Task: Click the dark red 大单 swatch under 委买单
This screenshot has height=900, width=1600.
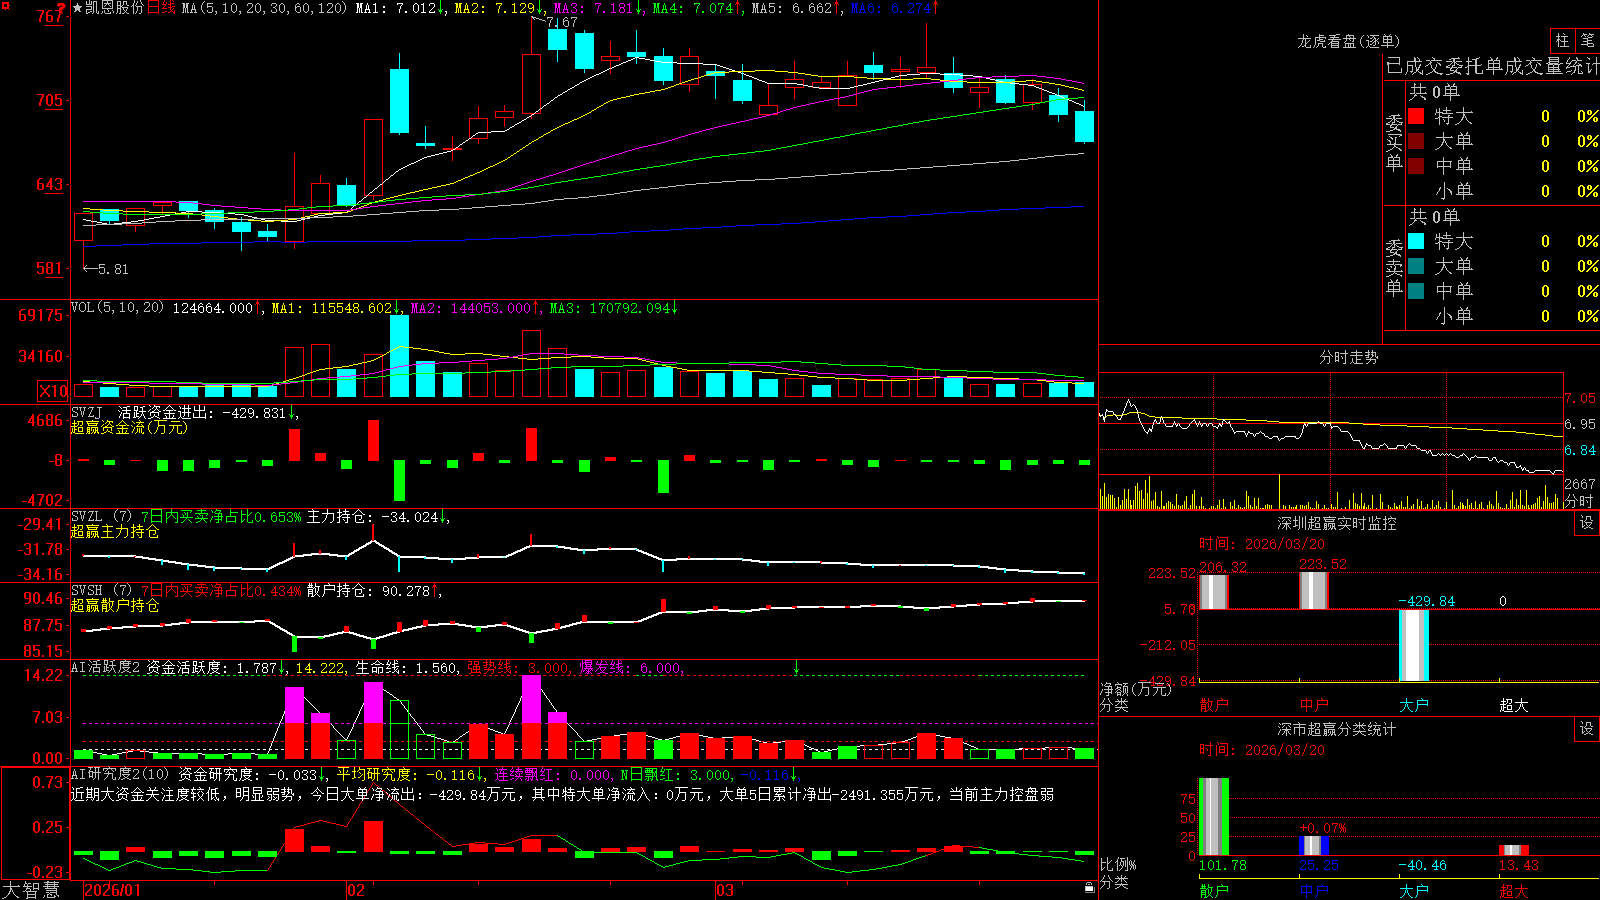Action: pos(1416,141)
